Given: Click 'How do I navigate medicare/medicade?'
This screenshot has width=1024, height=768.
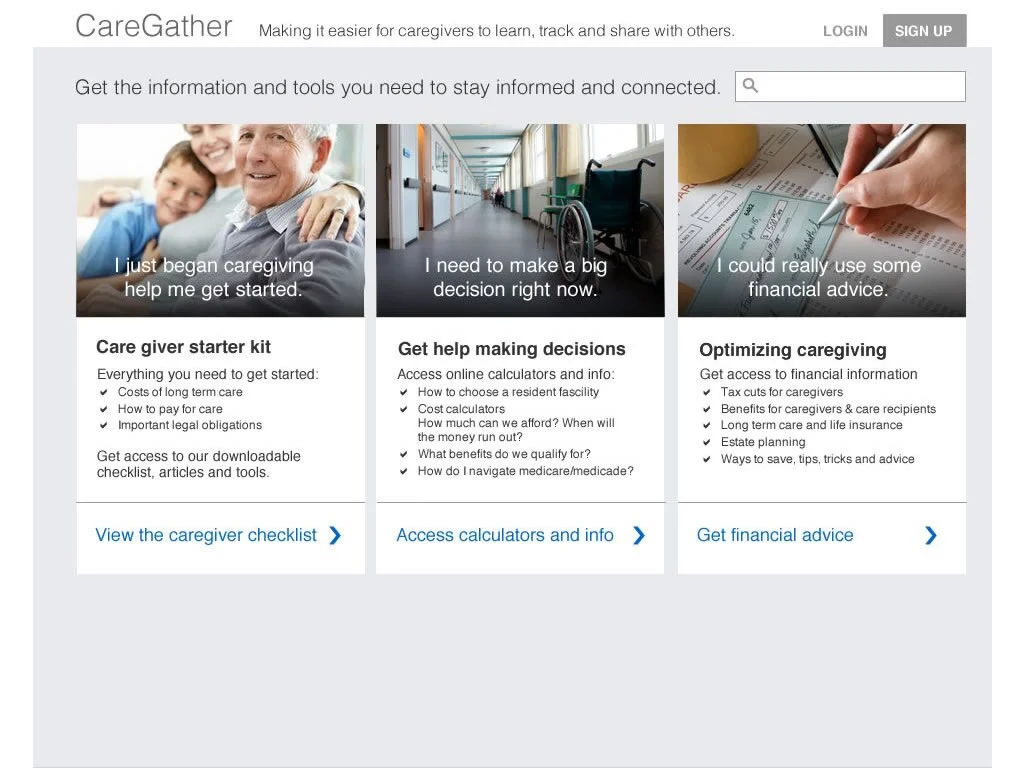Looking at the screenshot, I should click(526, 471).
